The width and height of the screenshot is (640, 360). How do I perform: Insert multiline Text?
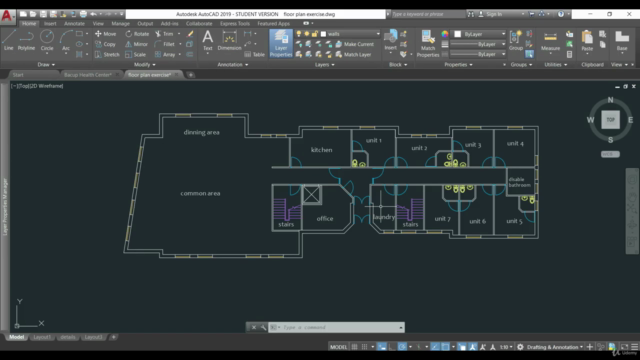pyautogui.click(x=208, y=40)
